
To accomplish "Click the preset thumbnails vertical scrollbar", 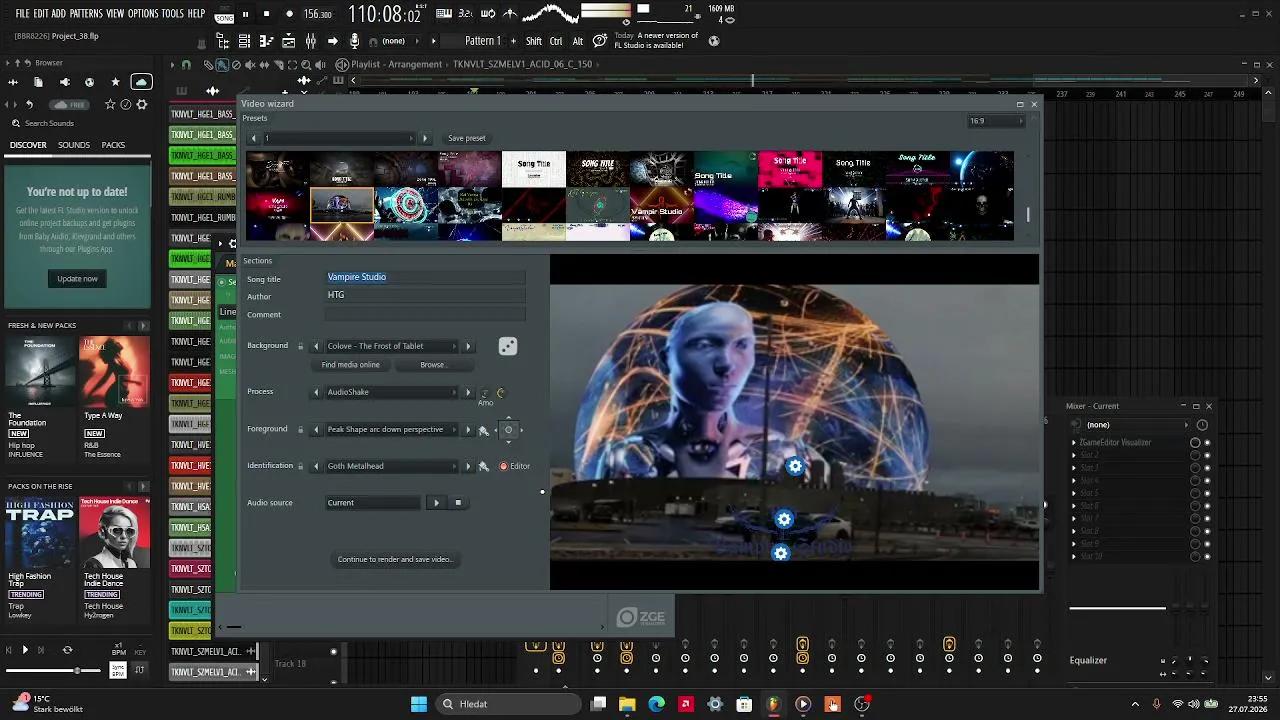I will [x=1028, y=214].
